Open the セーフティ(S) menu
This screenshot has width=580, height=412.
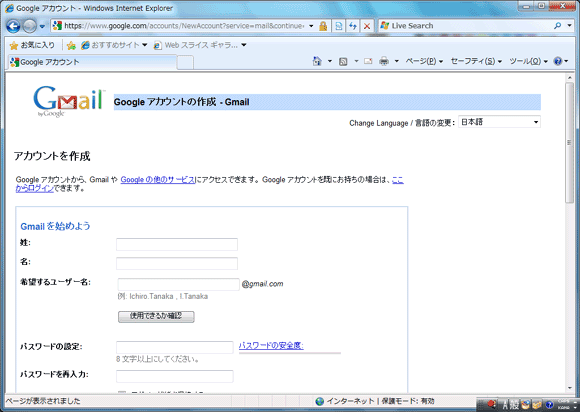[476, 61]
